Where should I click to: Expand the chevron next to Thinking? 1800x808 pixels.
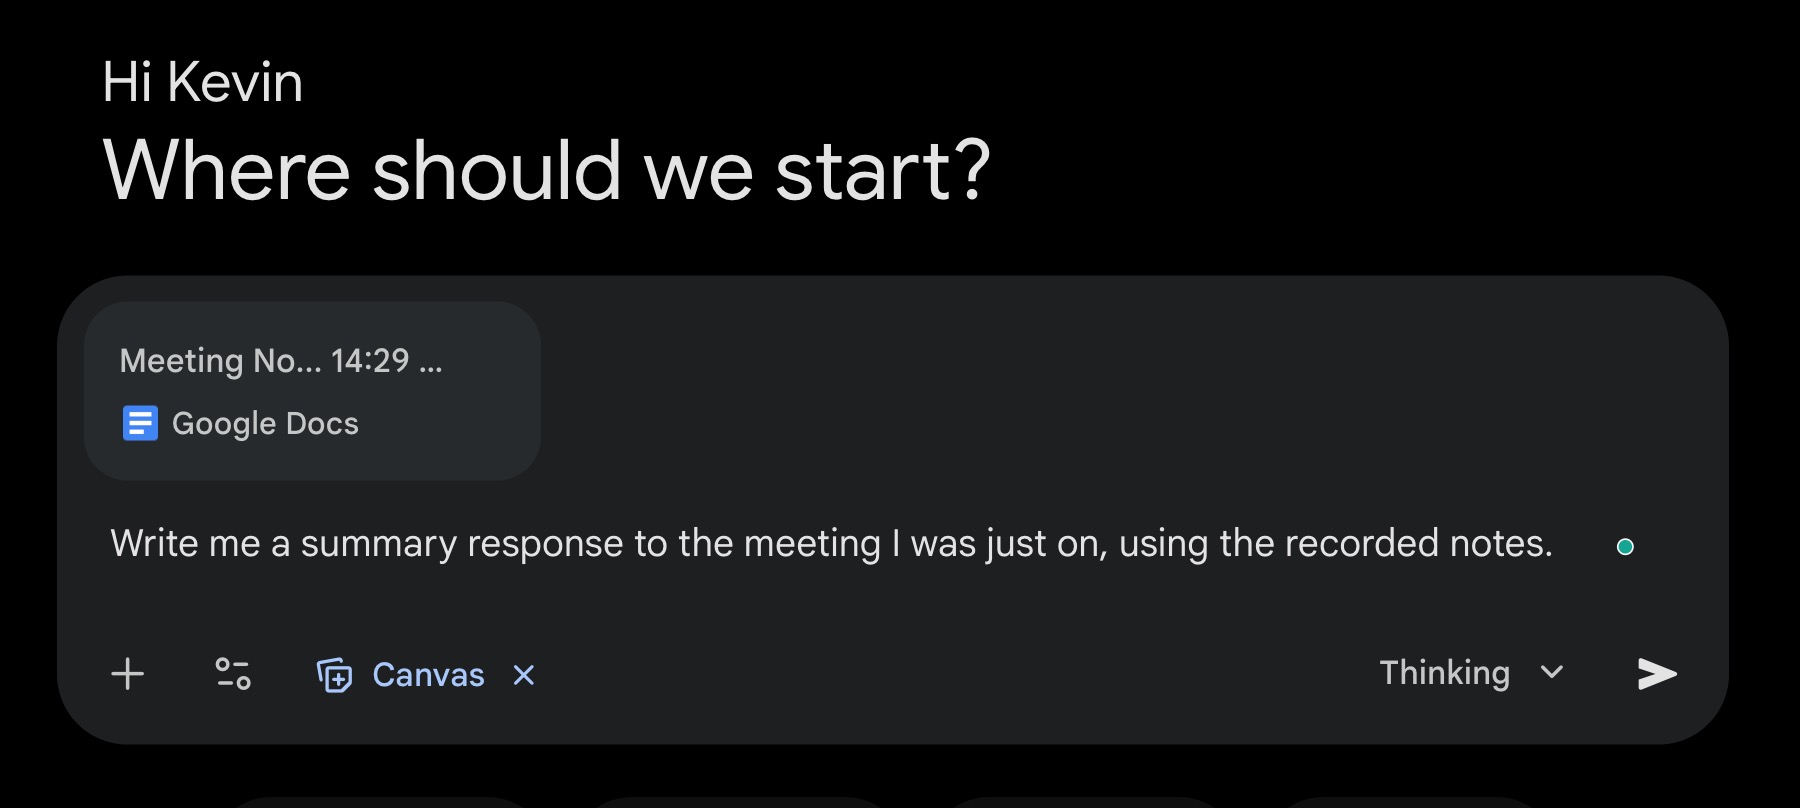coord(1551,672)
